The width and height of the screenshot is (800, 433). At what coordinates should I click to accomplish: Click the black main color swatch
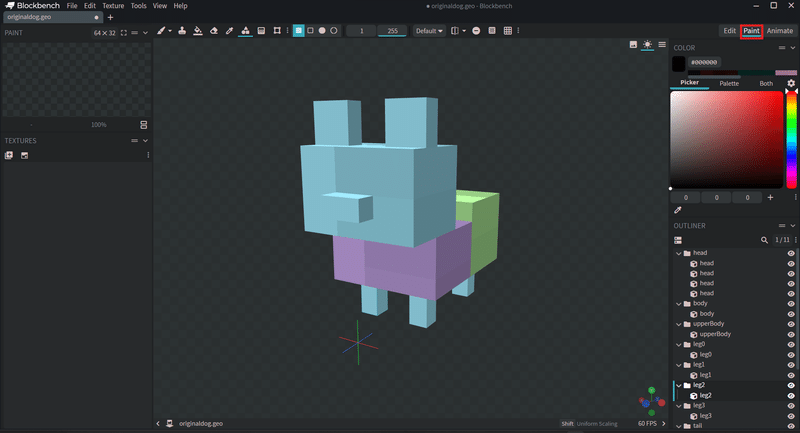coord(679,64)
